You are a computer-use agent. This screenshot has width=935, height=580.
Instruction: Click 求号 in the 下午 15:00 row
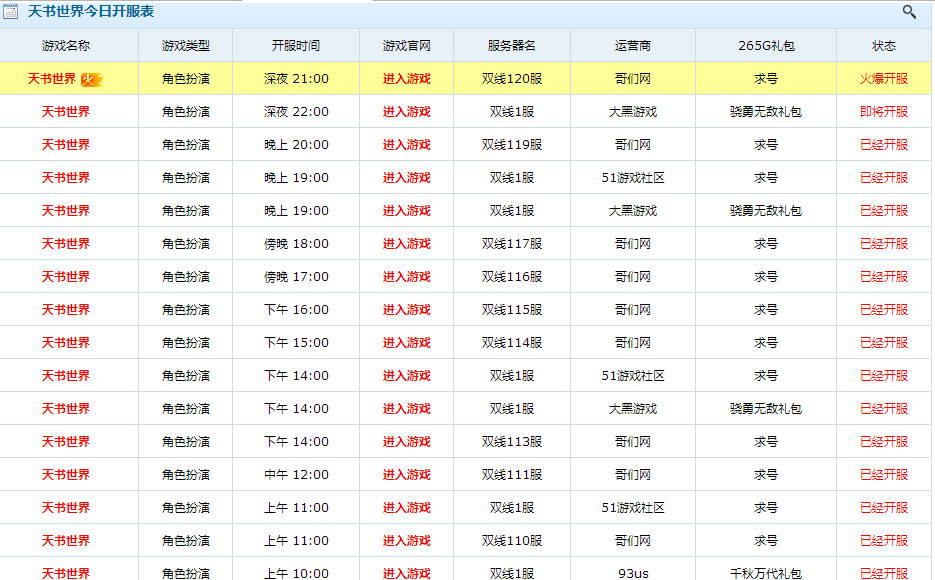(x=766, y=343)
